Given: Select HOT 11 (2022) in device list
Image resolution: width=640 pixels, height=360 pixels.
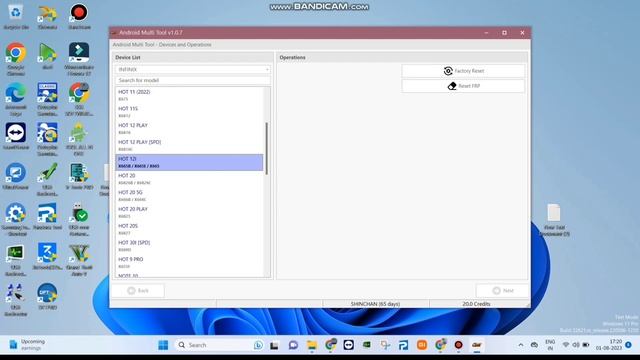Looking at the screenshot, I should (x=189, y=95).
